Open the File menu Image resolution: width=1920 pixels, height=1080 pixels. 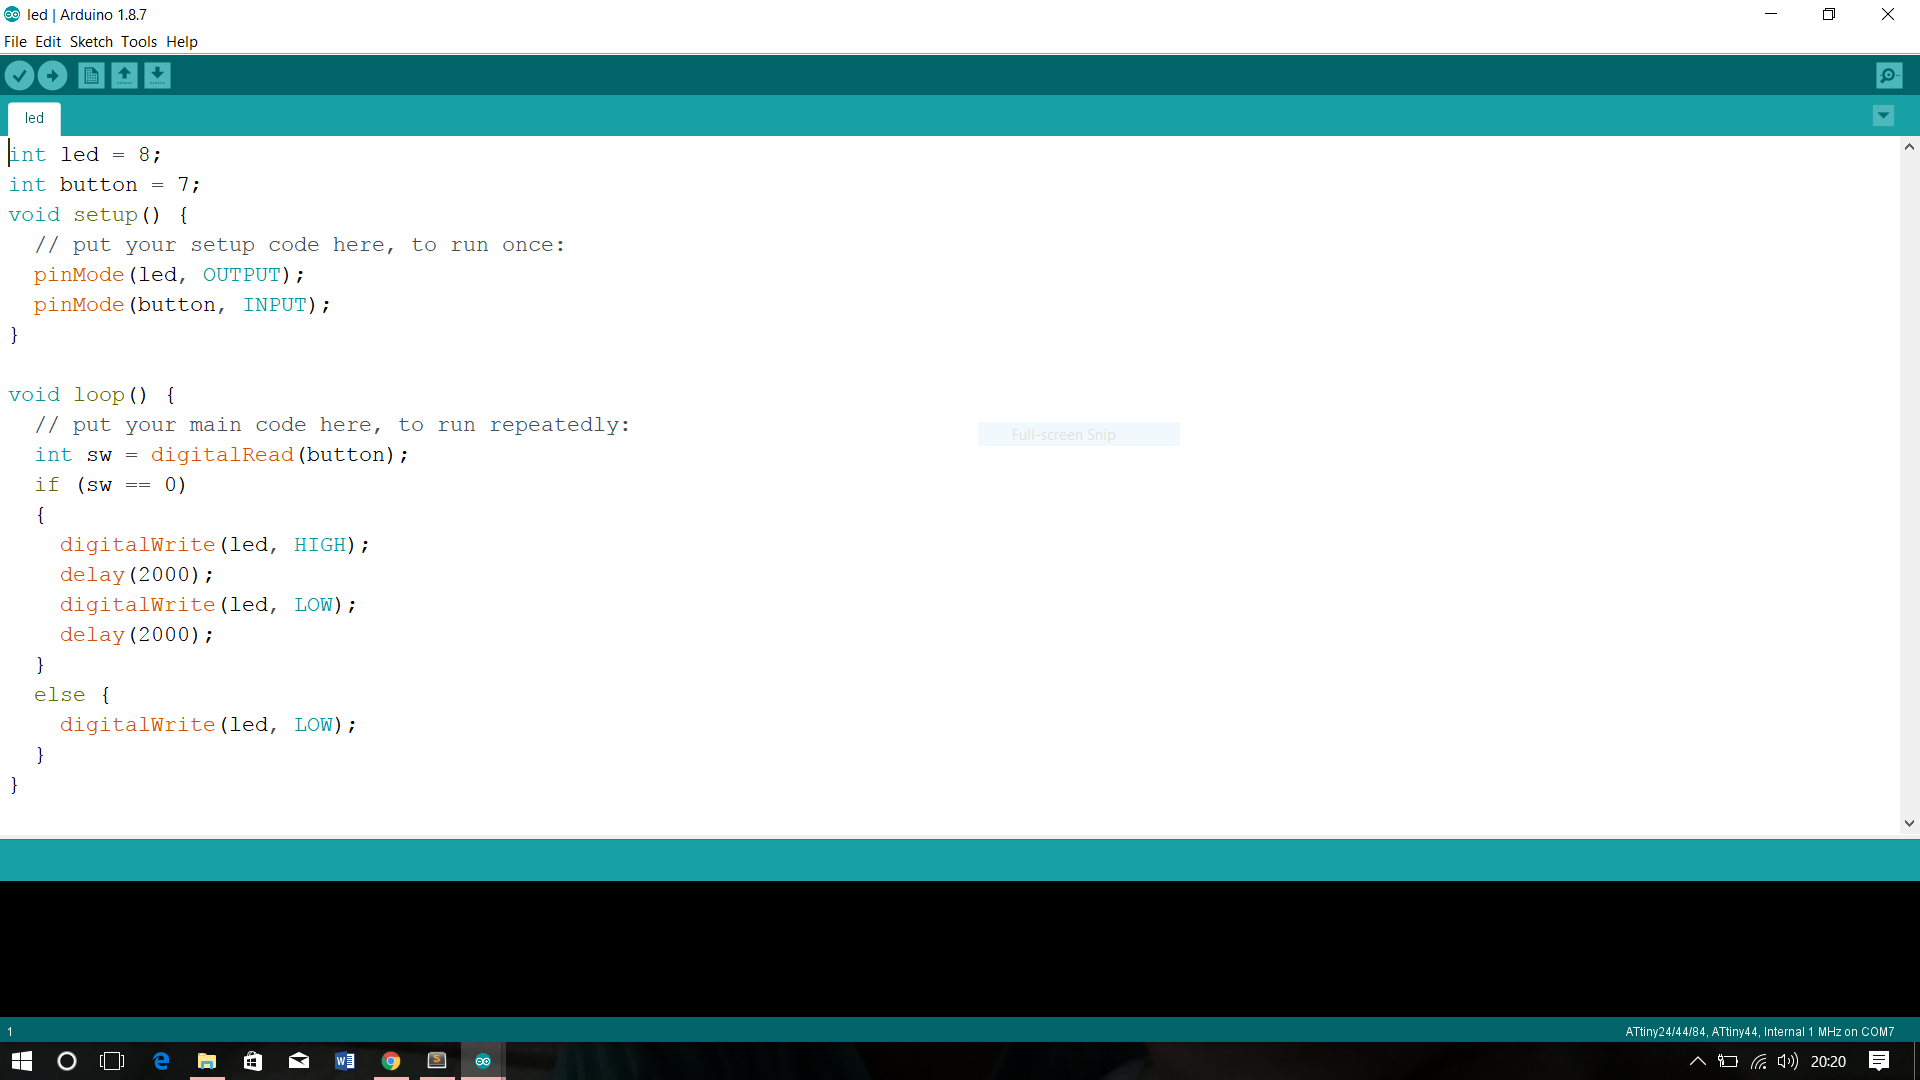pyautogui.click(x=15, y=42)
